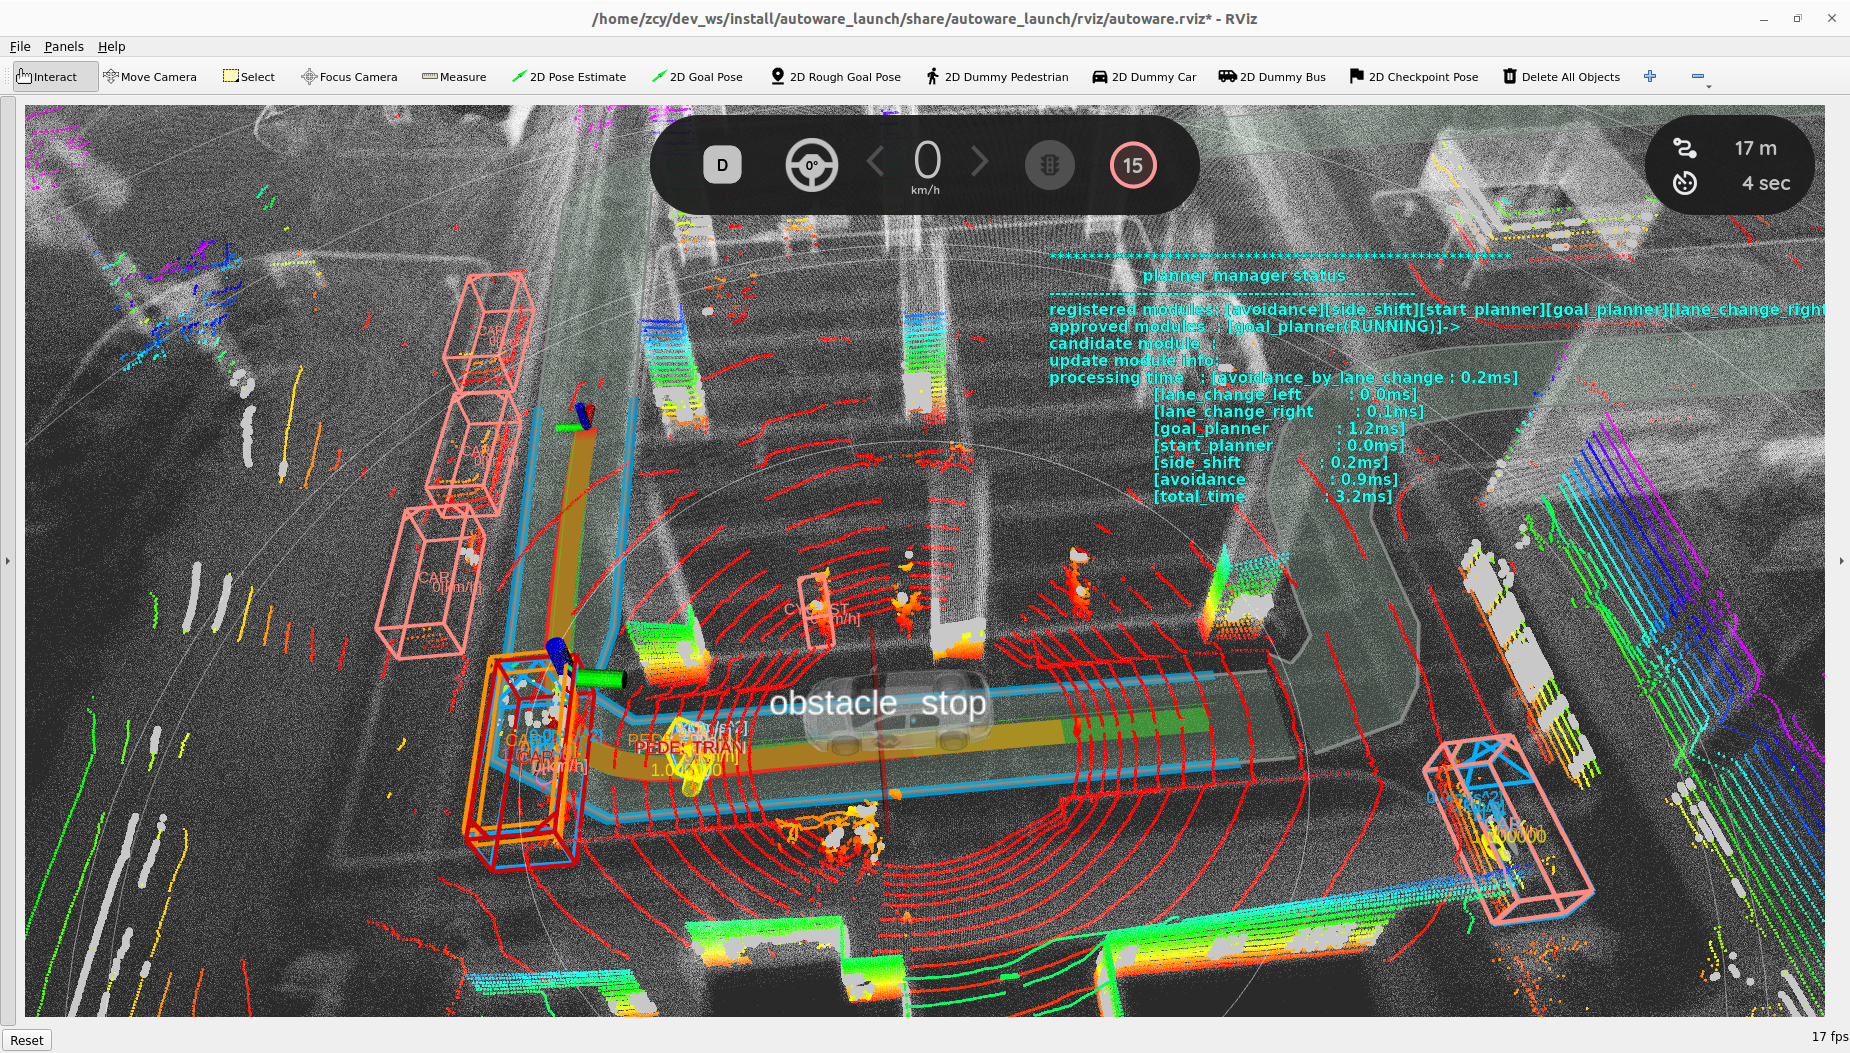
Task: Add a new tool with plus icon
Action: (x=1650, y=76)
